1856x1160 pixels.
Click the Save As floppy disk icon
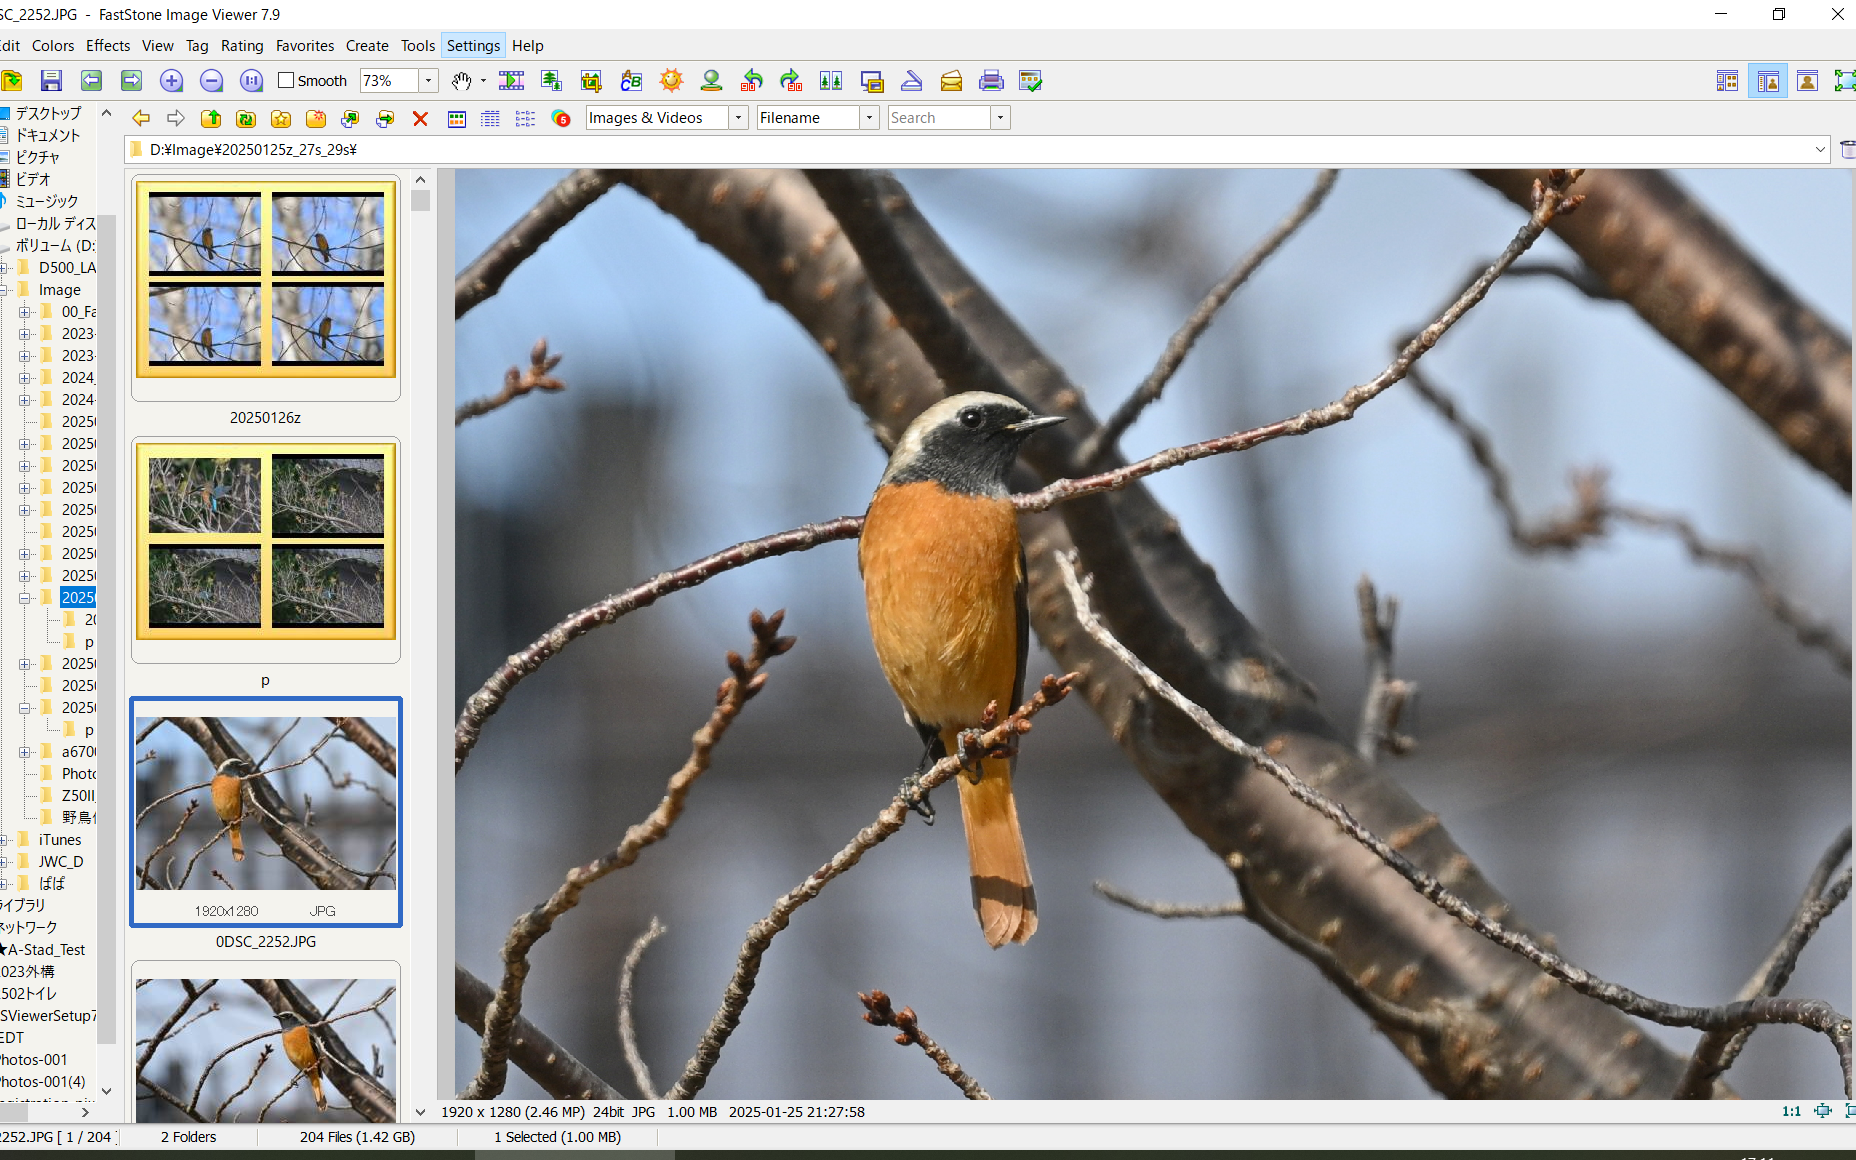tap(51, 81)
